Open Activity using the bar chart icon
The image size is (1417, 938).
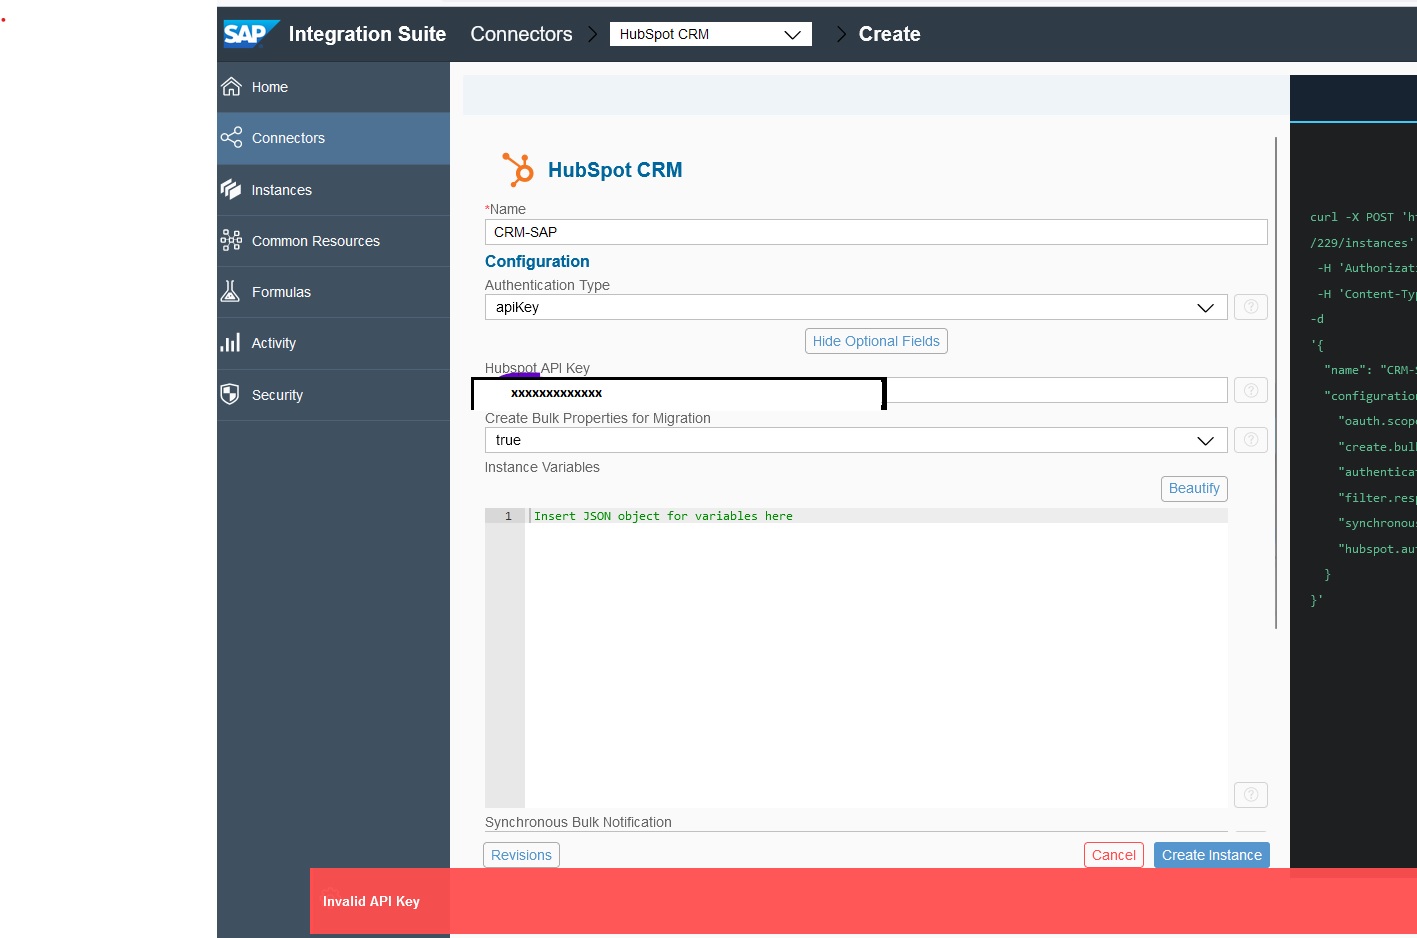pos(232,342)
